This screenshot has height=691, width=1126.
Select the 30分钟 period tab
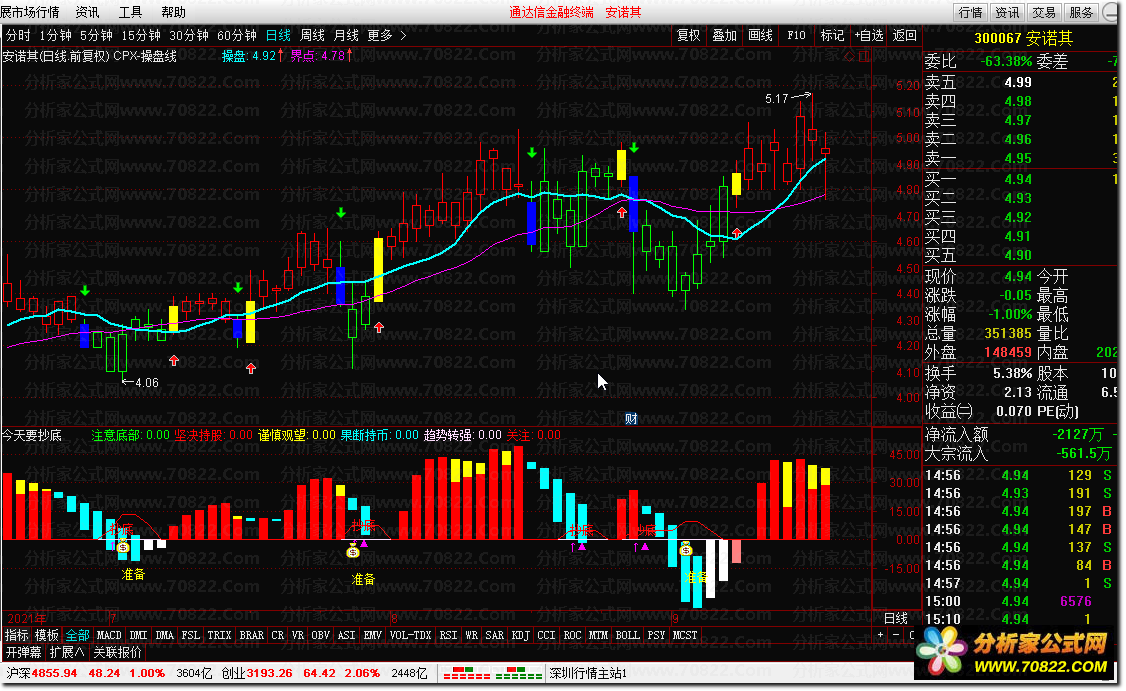(189, 35)
